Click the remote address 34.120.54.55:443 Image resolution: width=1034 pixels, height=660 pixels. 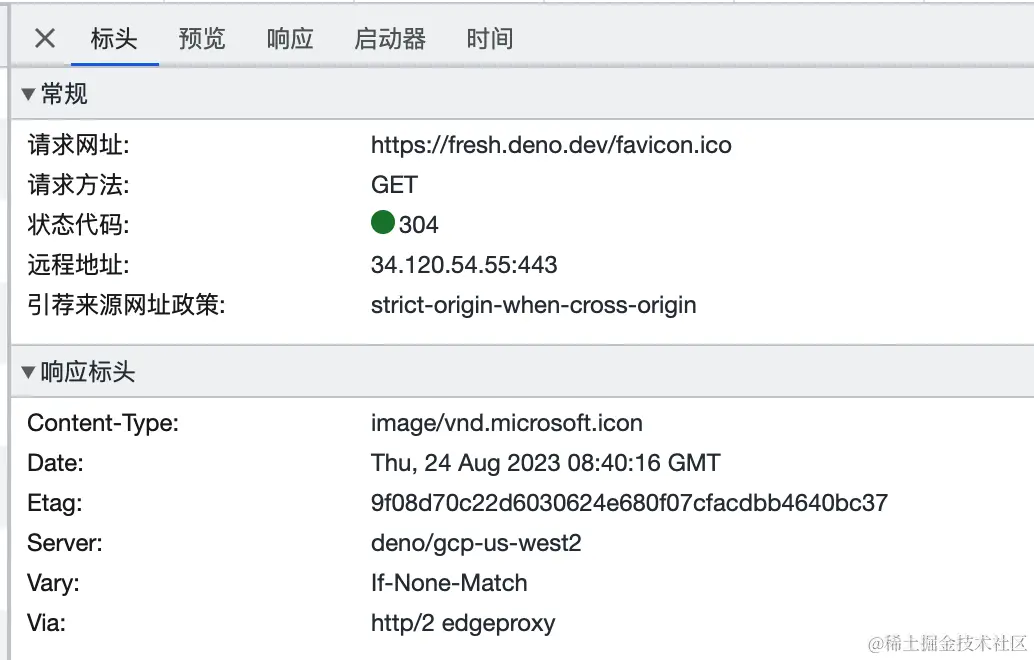click(464, 264)
